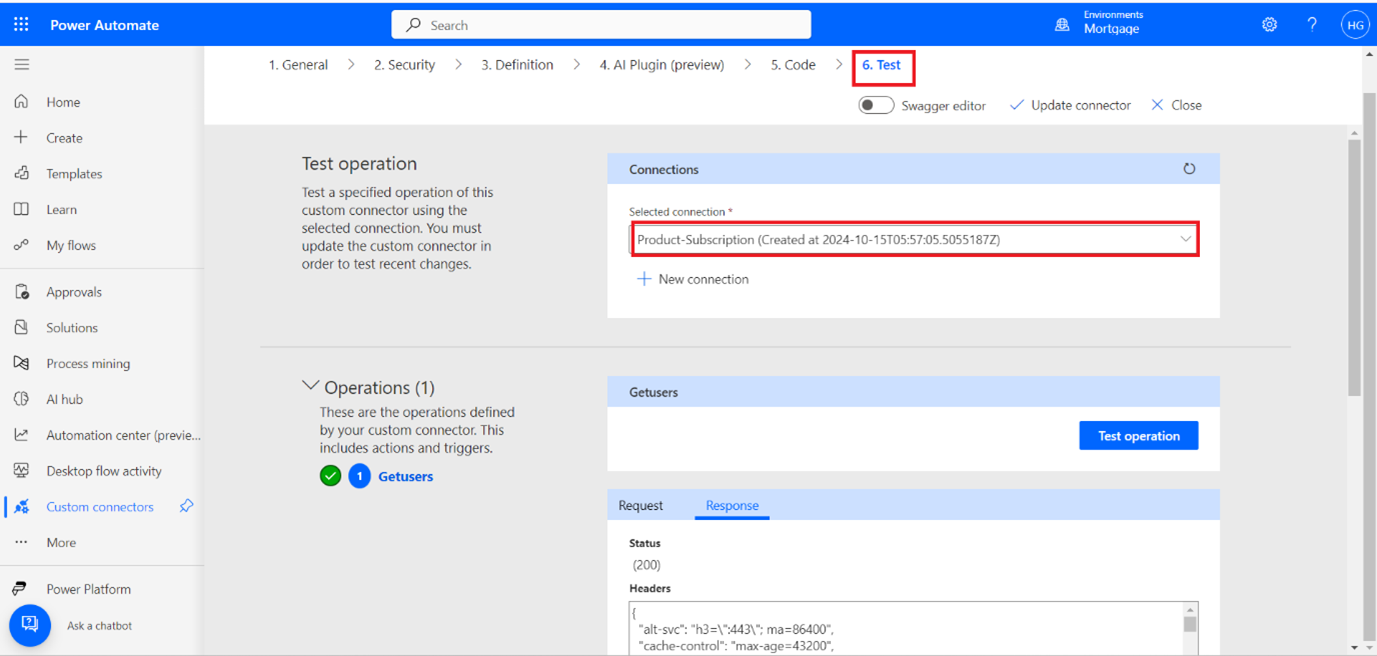This screenshot has width=1377, height=656.
Task: Click the refresh connections icon
Action: (1189, 169)
